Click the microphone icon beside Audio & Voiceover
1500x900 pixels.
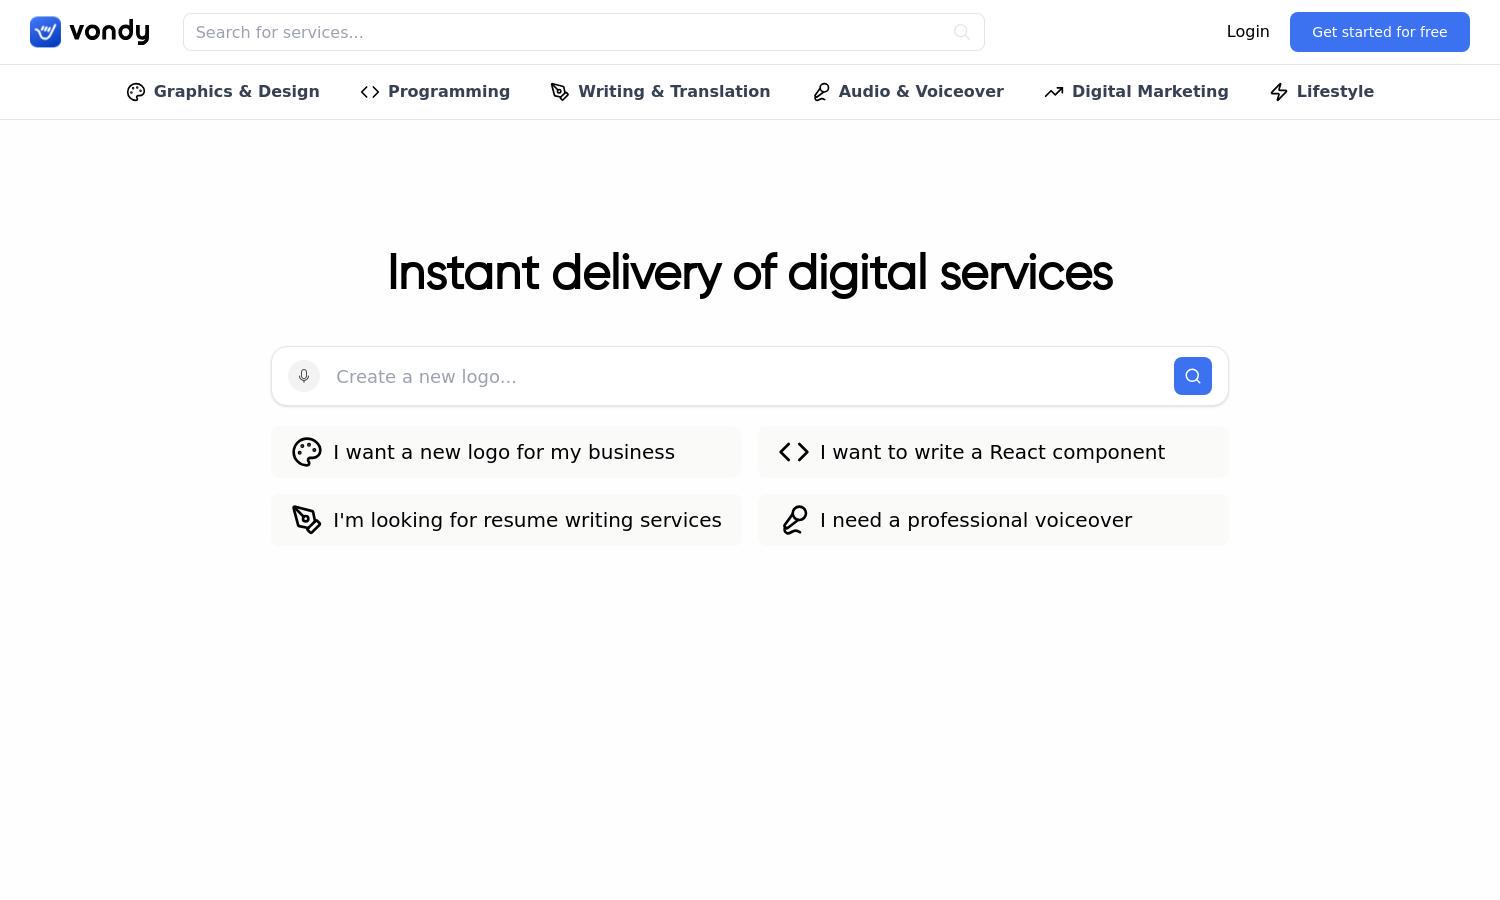(x=821, y=92)
